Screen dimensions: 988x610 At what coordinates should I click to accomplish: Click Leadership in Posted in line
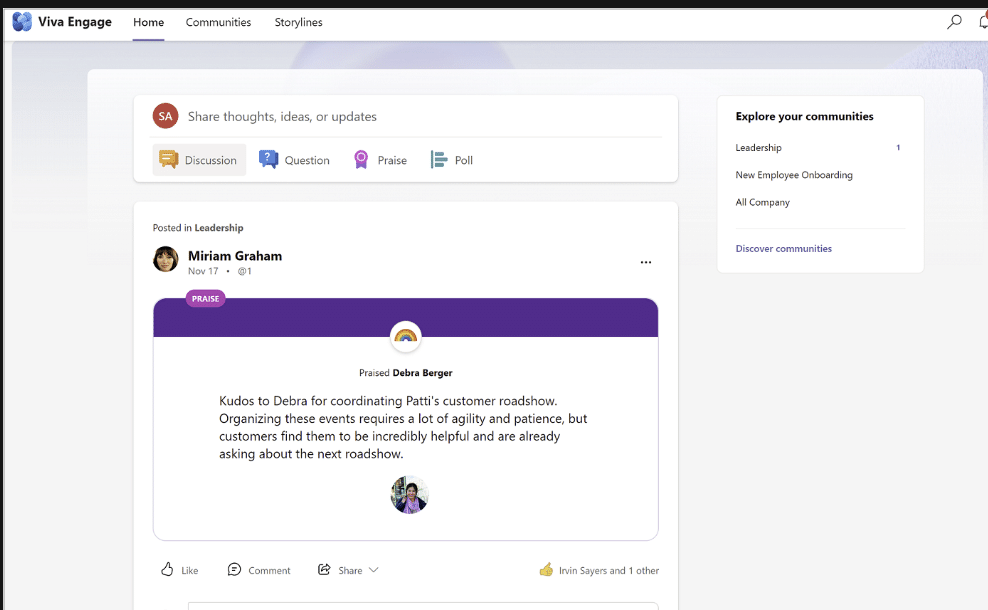[x=219, y=227]
